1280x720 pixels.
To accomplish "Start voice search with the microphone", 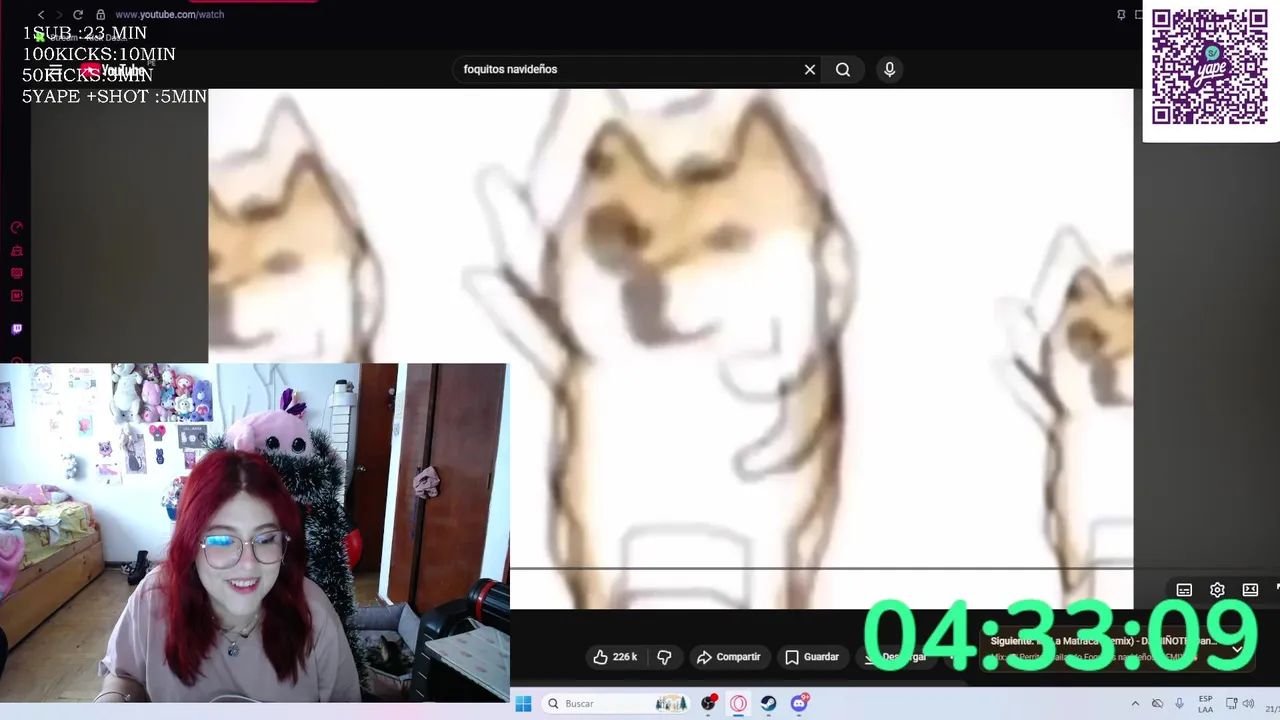I will (889, 69).
